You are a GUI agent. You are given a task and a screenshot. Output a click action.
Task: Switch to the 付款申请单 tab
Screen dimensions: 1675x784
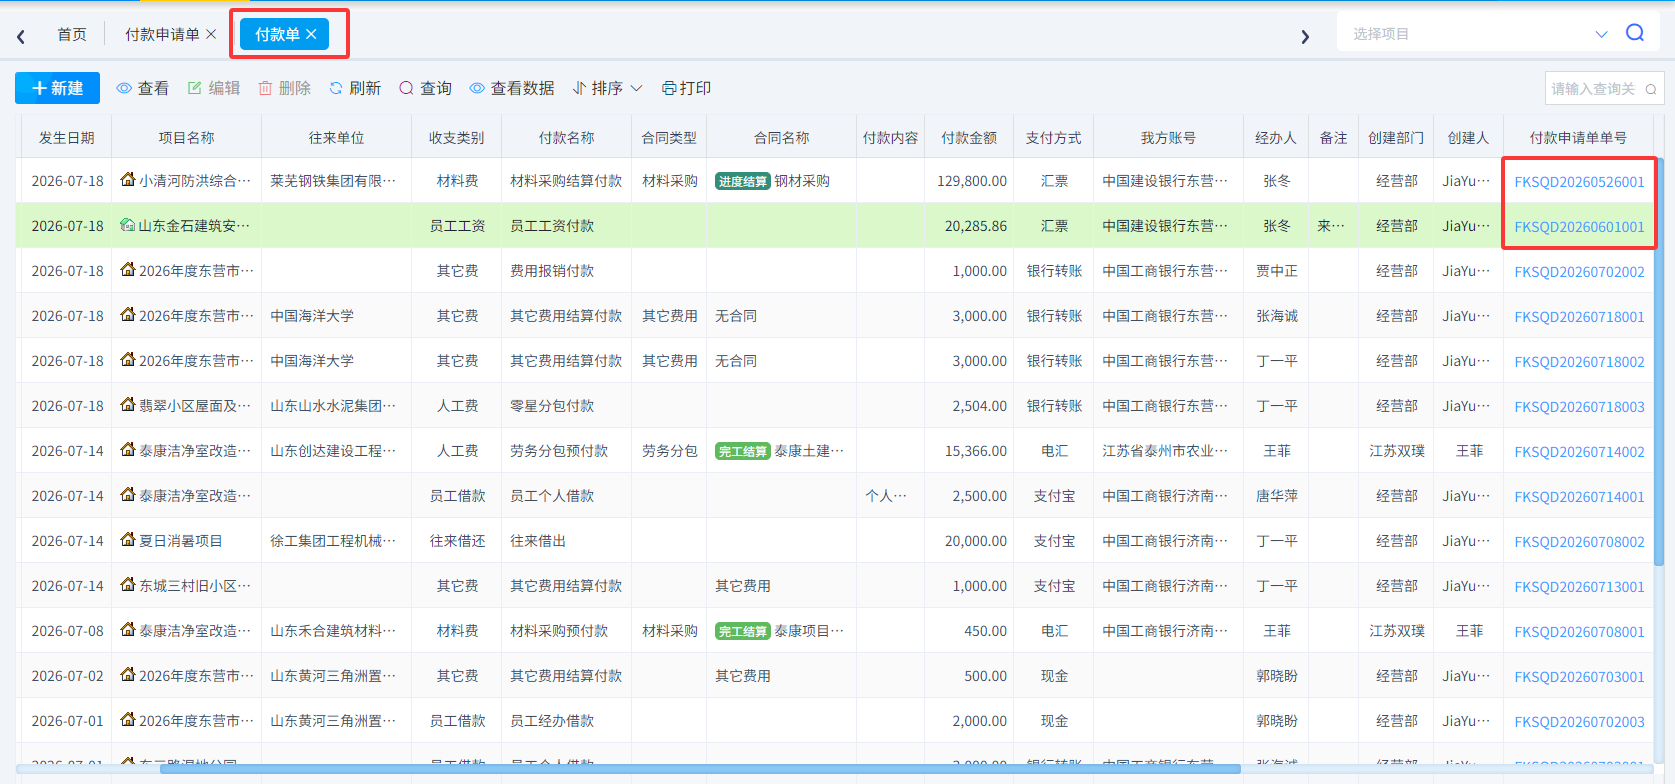click(x=162, y=34)
